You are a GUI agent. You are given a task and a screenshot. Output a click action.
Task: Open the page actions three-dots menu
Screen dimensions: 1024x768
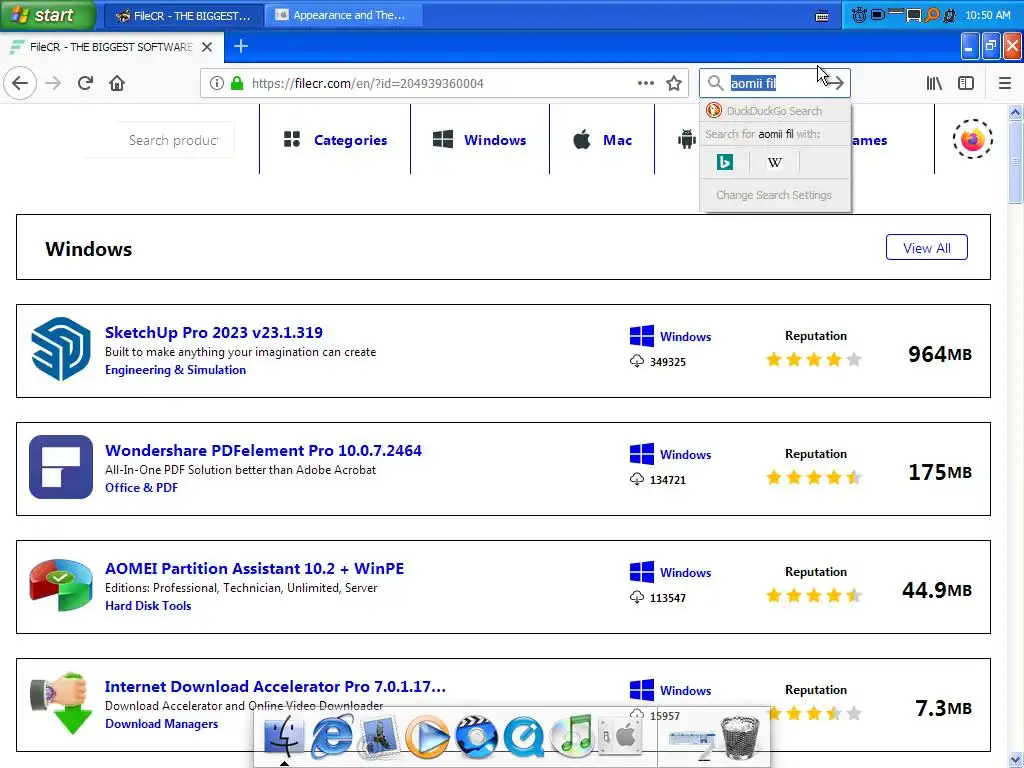point(645,83)
